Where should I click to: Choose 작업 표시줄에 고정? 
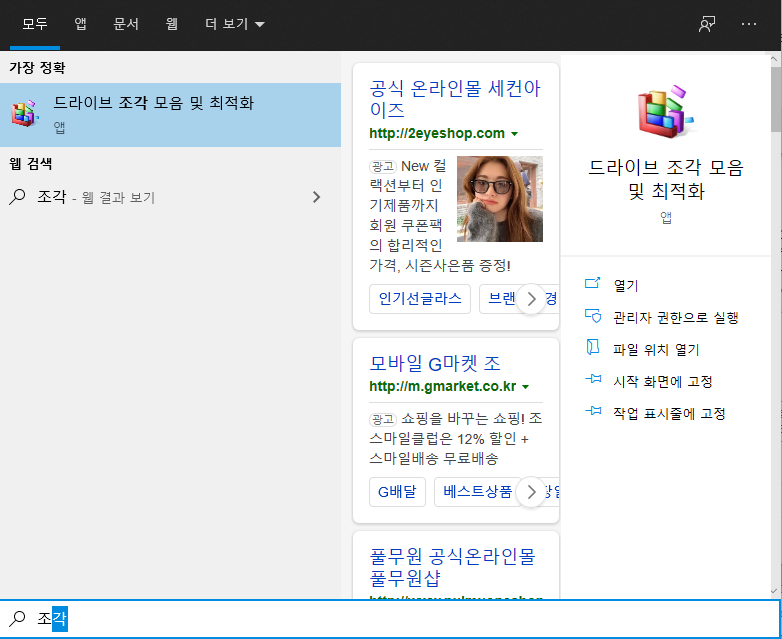point(669,414)
